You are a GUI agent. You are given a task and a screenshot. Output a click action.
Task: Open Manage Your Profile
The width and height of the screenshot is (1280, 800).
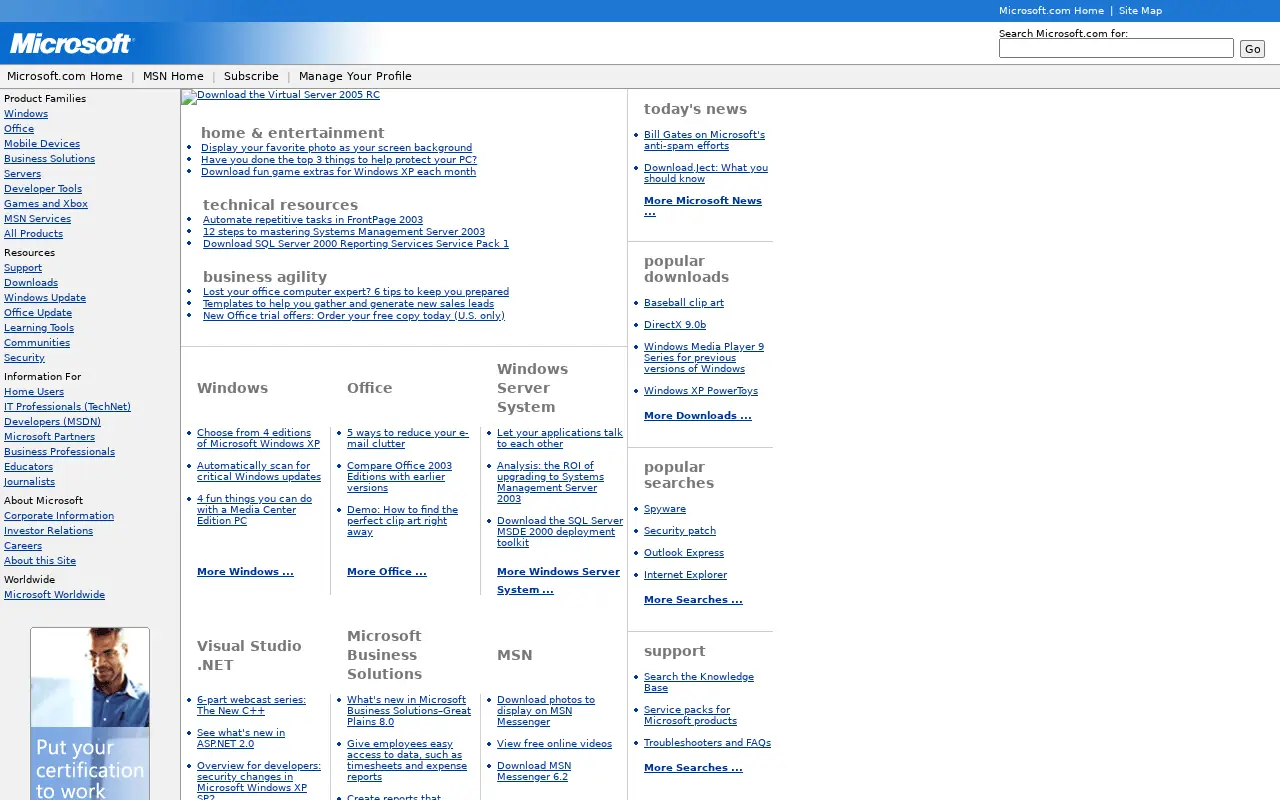coord(355,76)
